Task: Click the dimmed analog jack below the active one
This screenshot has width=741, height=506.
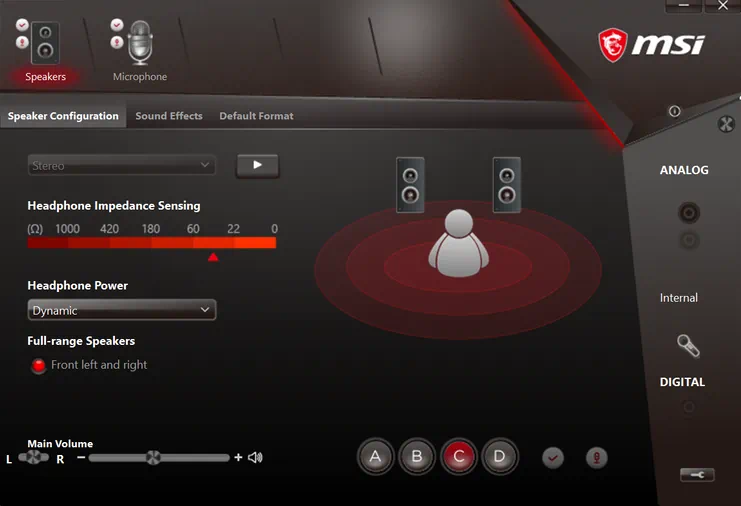Action: (x=689, y=240)
